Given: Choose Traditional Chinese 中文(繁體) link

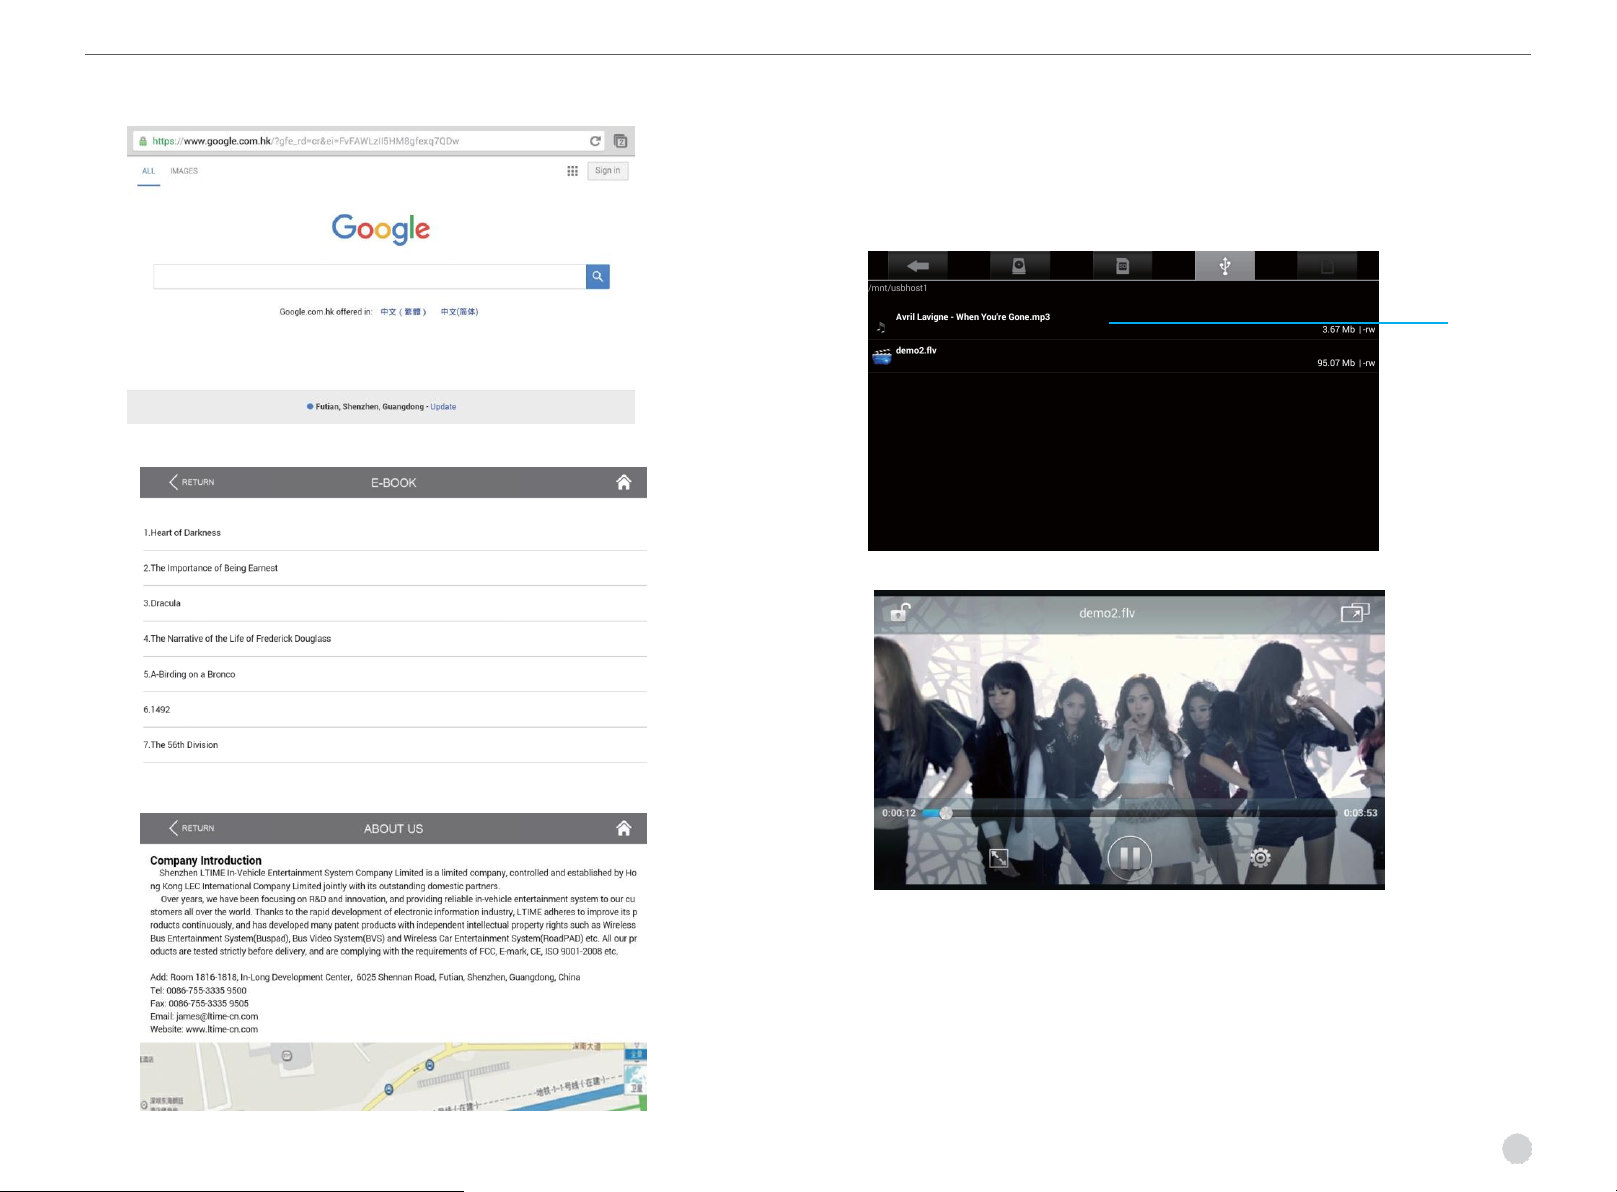Looking at the screenshot, I should pos(403,312).
